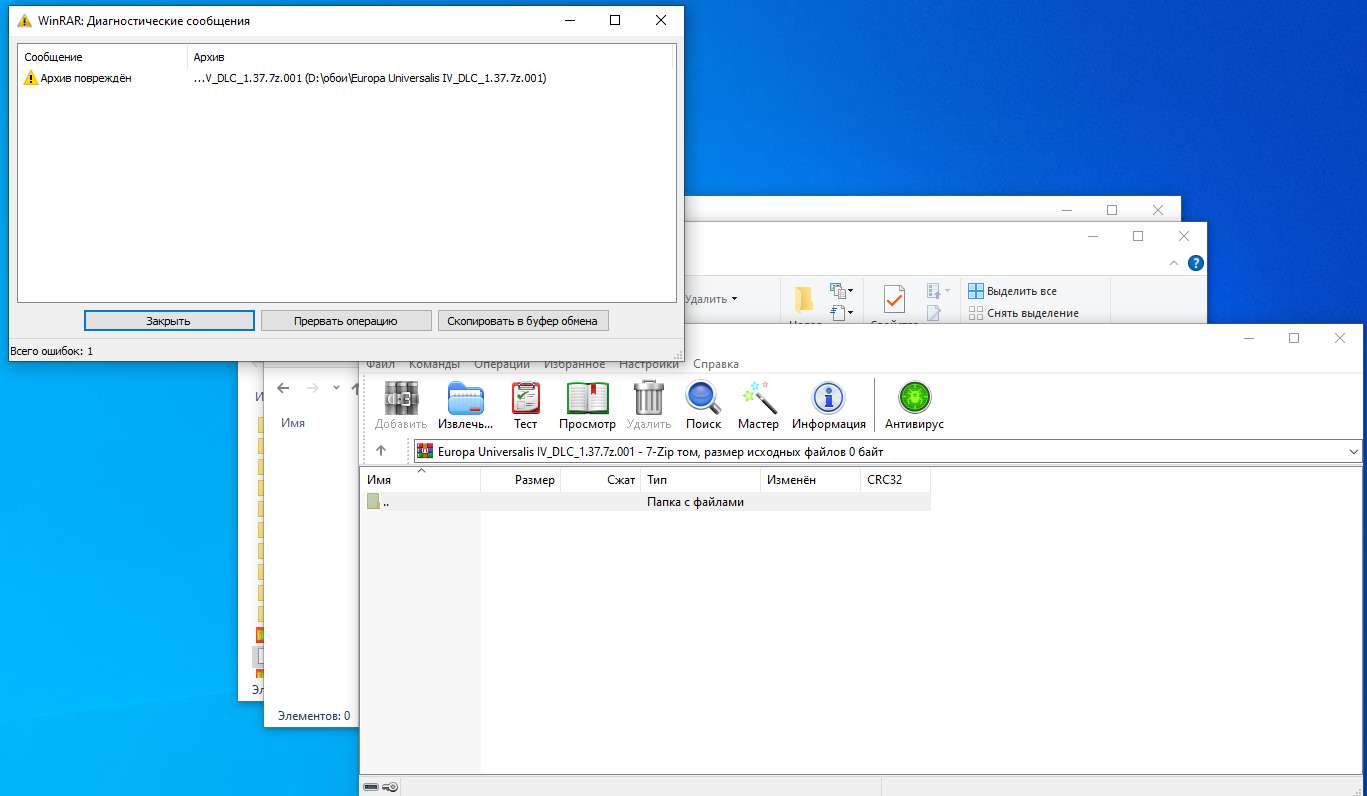Open the Настройки menu in WinRAR
This screenshot has width=1367, height=796.
pos(649,364)
